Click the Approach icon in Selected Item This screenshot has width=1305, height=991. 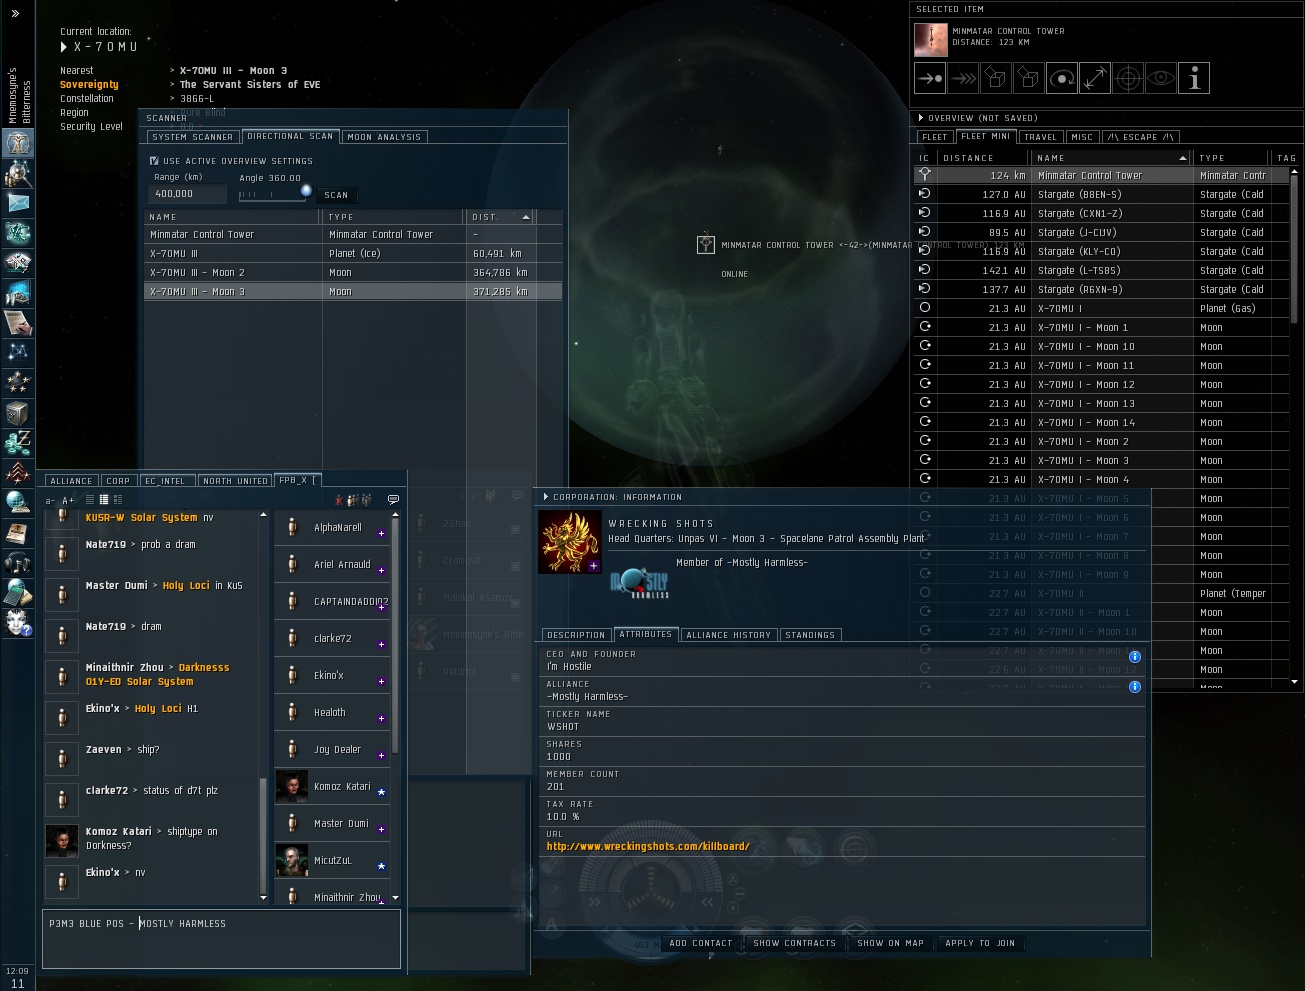(x=930, y=78)
